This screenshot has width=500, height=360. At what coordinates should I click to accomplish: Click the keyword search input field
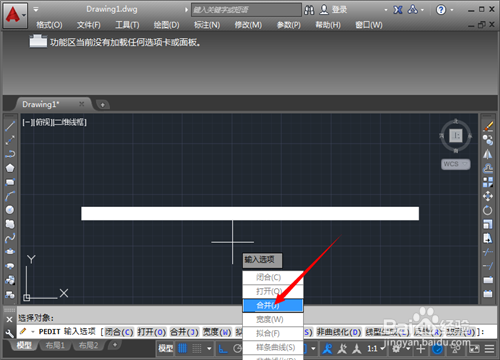246,10
